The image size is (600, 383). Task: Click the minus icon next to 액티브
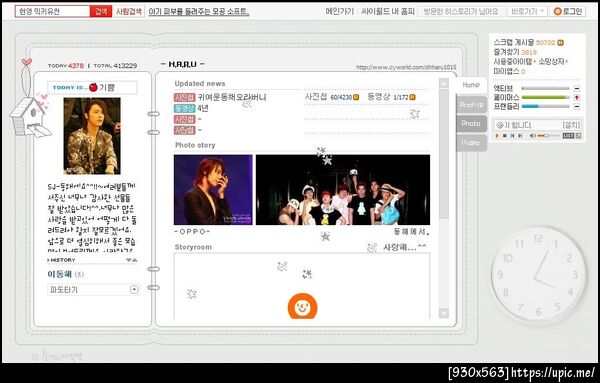[x=577, y=88]
